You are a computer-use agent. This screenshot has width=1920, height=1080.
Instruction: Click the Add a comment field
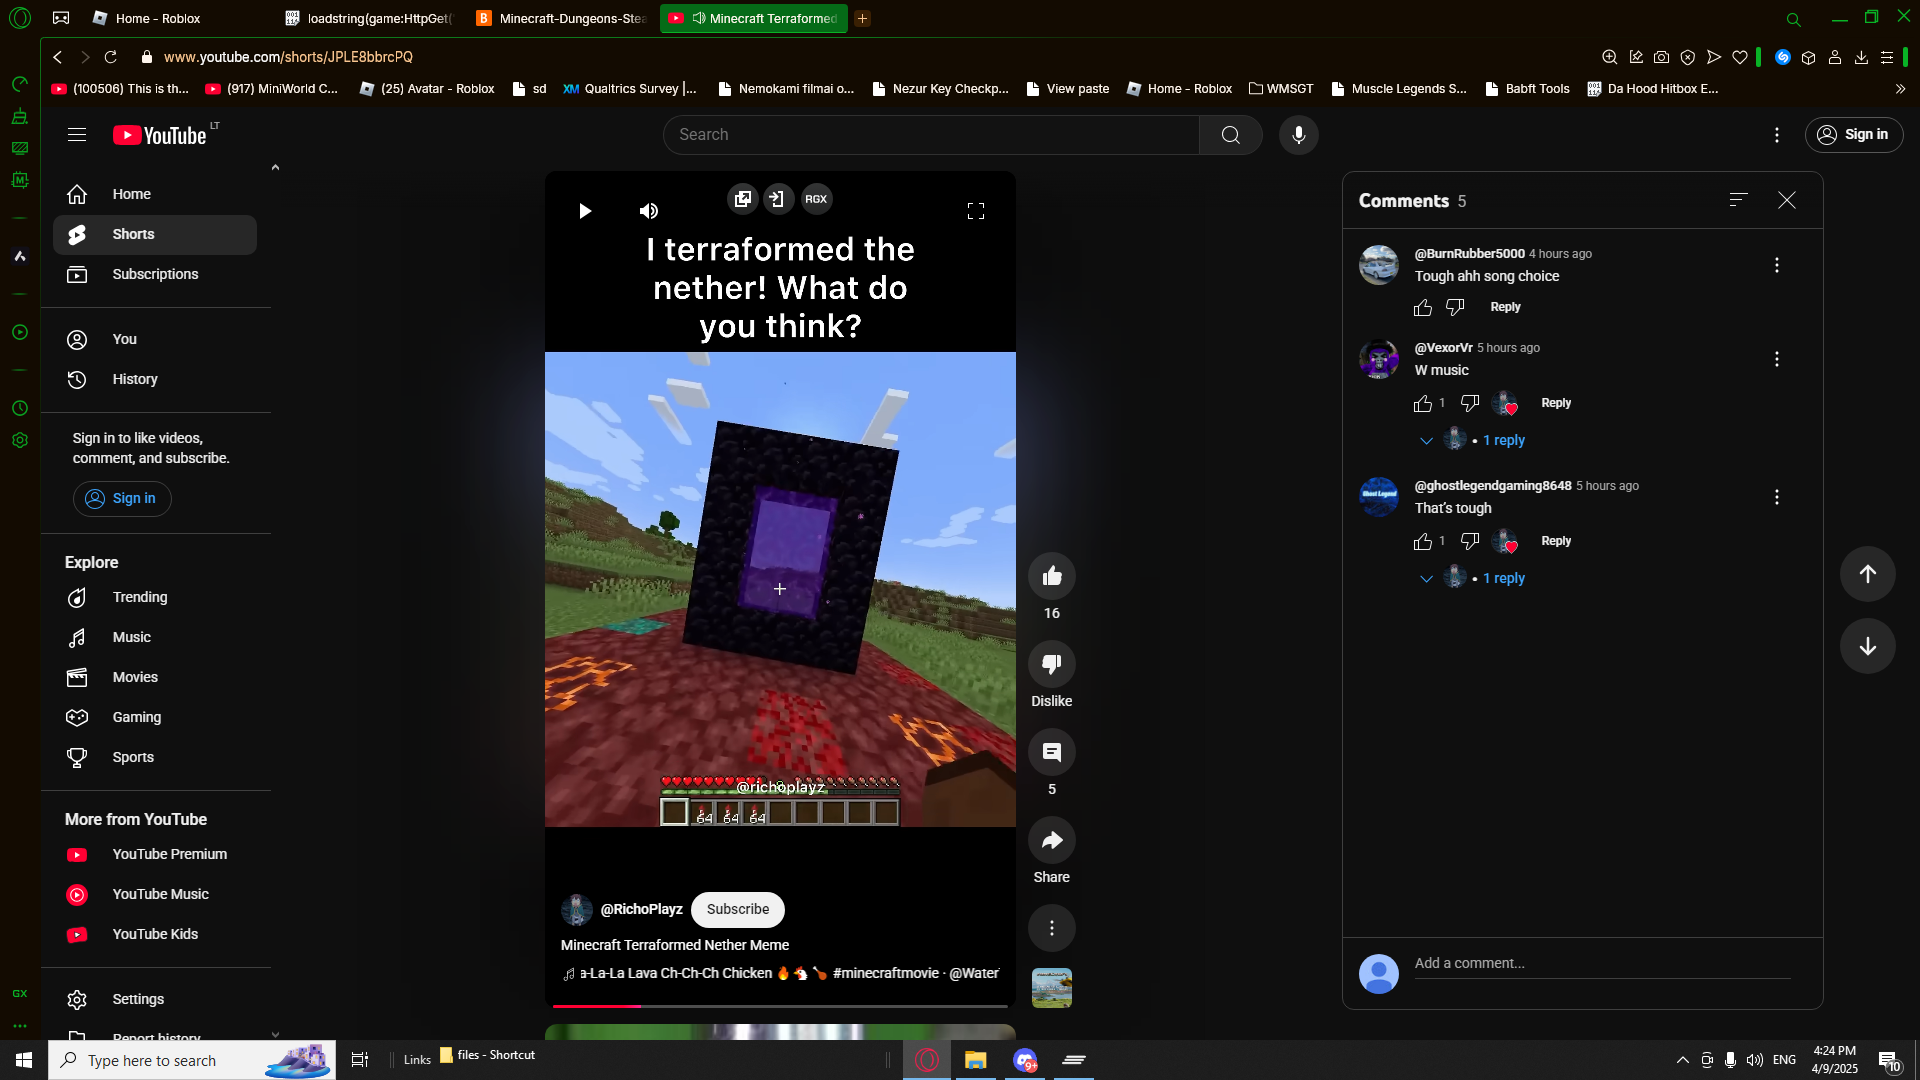click(x=1602, y=964)
